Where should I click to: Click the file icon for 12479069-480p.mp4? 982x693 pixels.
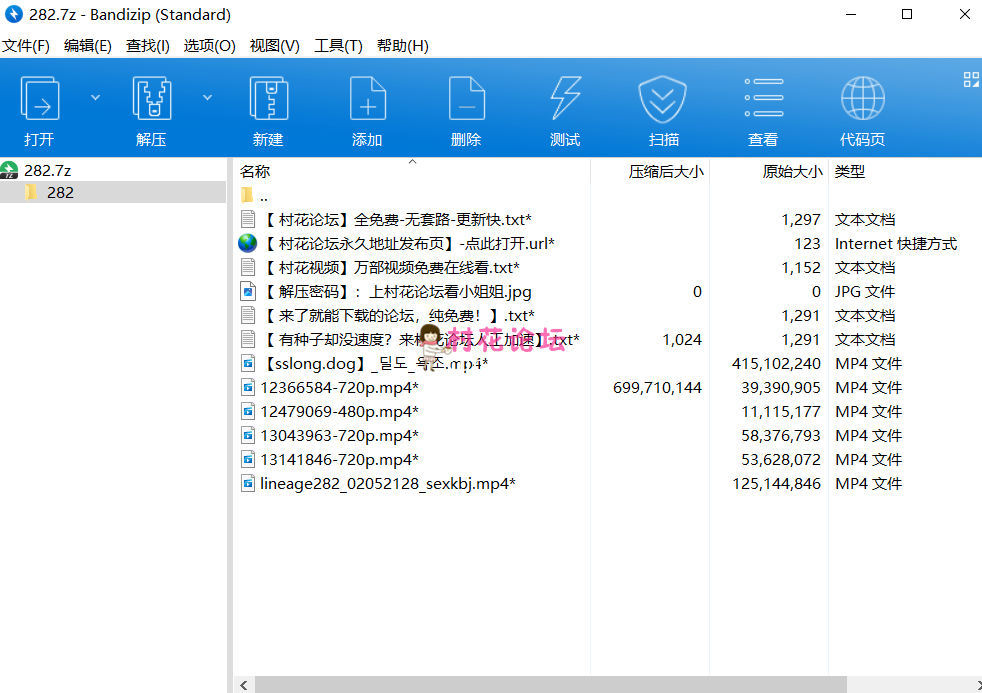point(248,411)
